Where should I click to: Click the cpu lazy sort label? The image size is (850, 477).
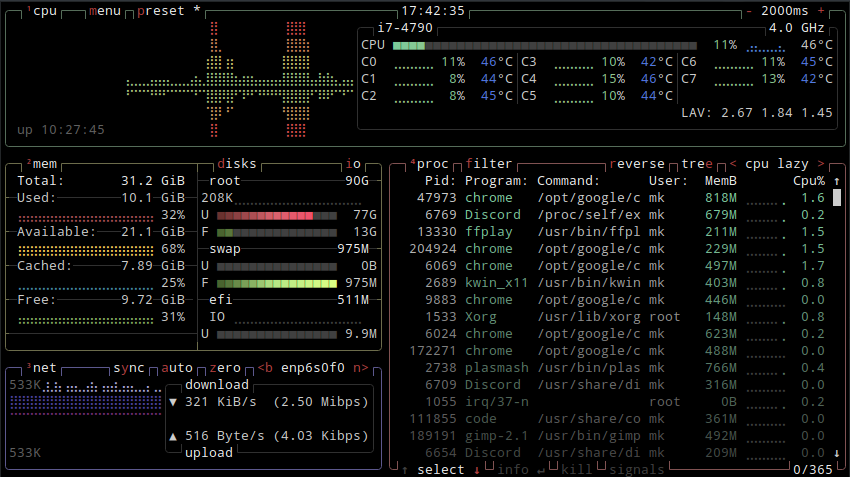(x=777, y=164)
